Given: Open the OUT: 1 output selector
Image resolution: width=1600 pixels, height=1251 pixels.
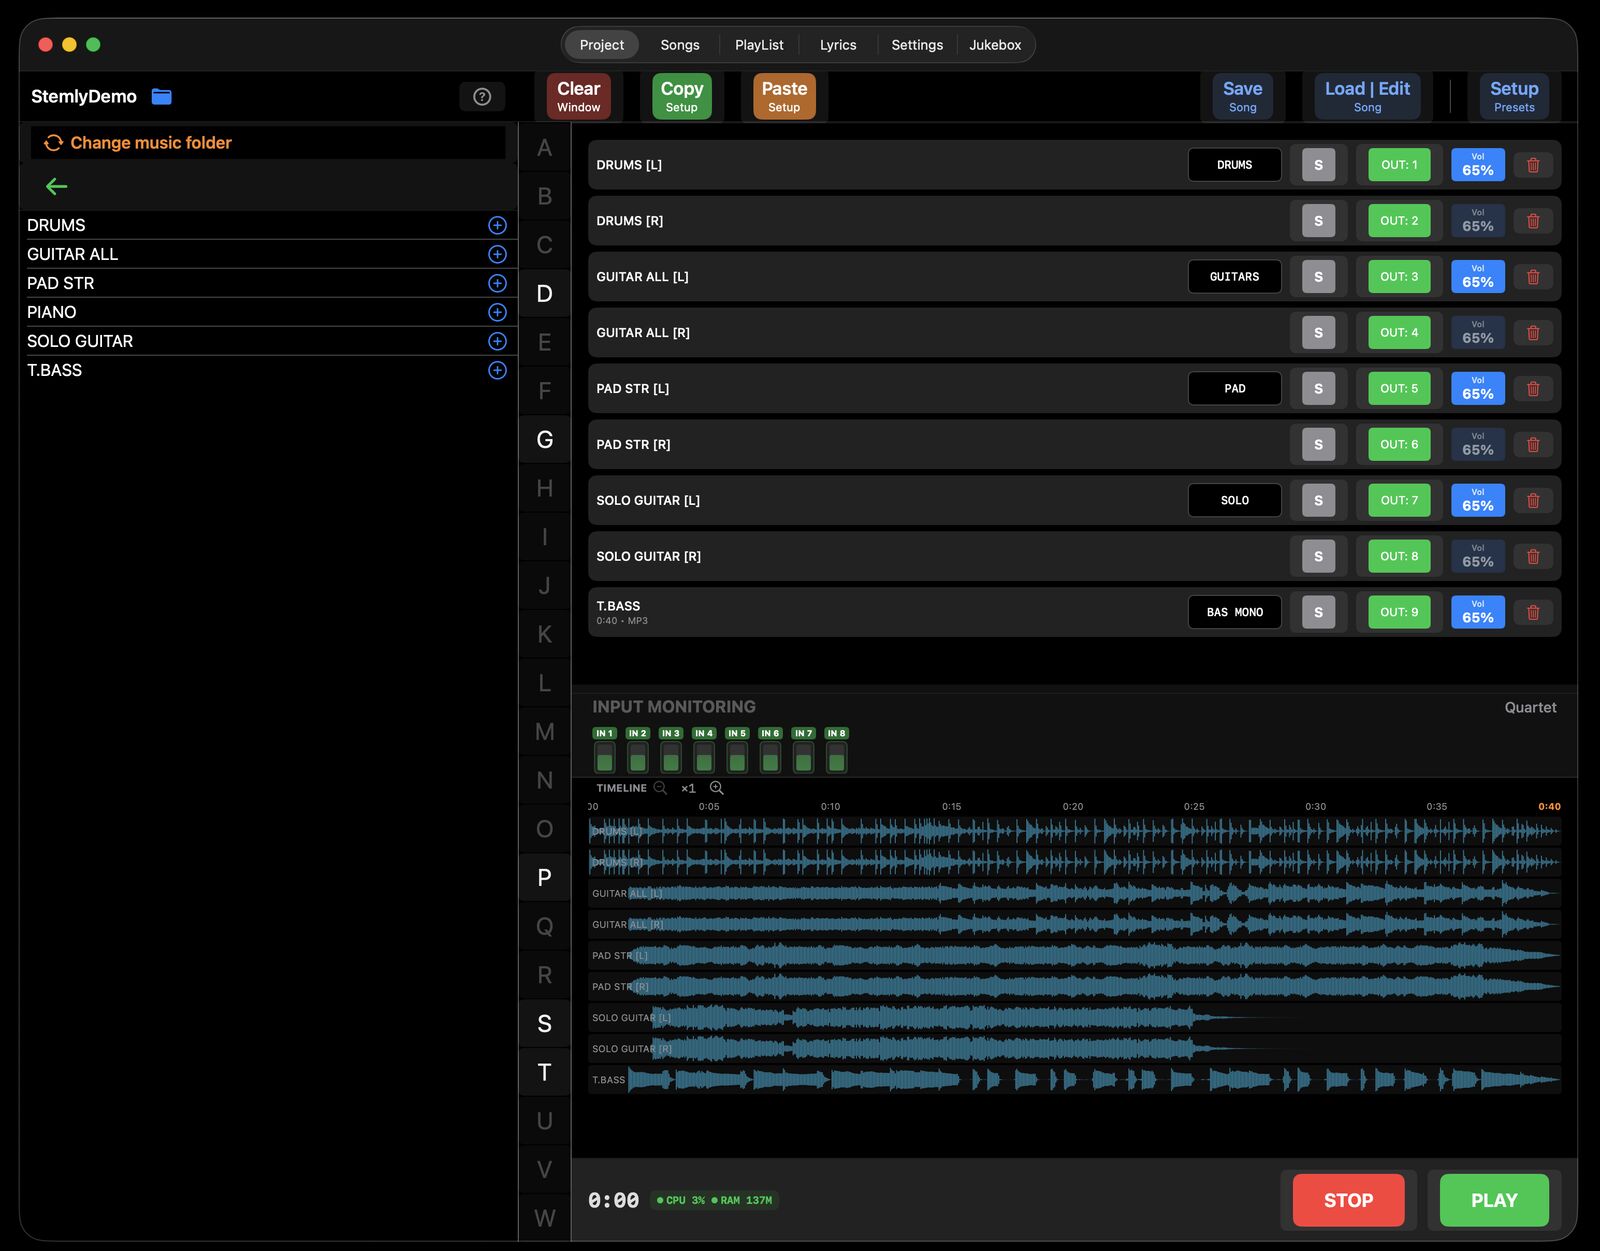Looking at the screenshot, I should (1399, 165).
